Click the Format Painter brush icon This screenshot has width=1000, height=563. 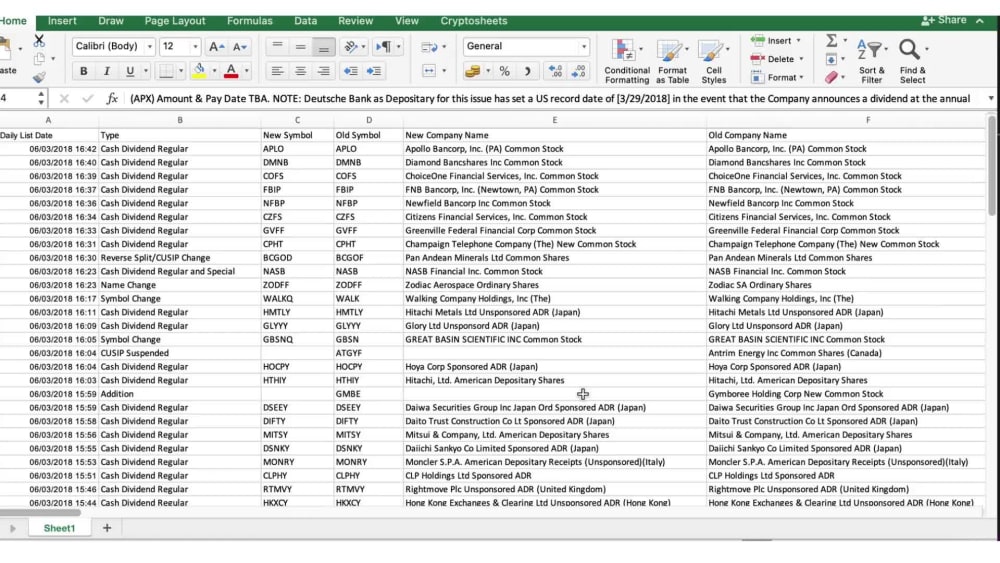pyautogui.click(x=39, y=77)
